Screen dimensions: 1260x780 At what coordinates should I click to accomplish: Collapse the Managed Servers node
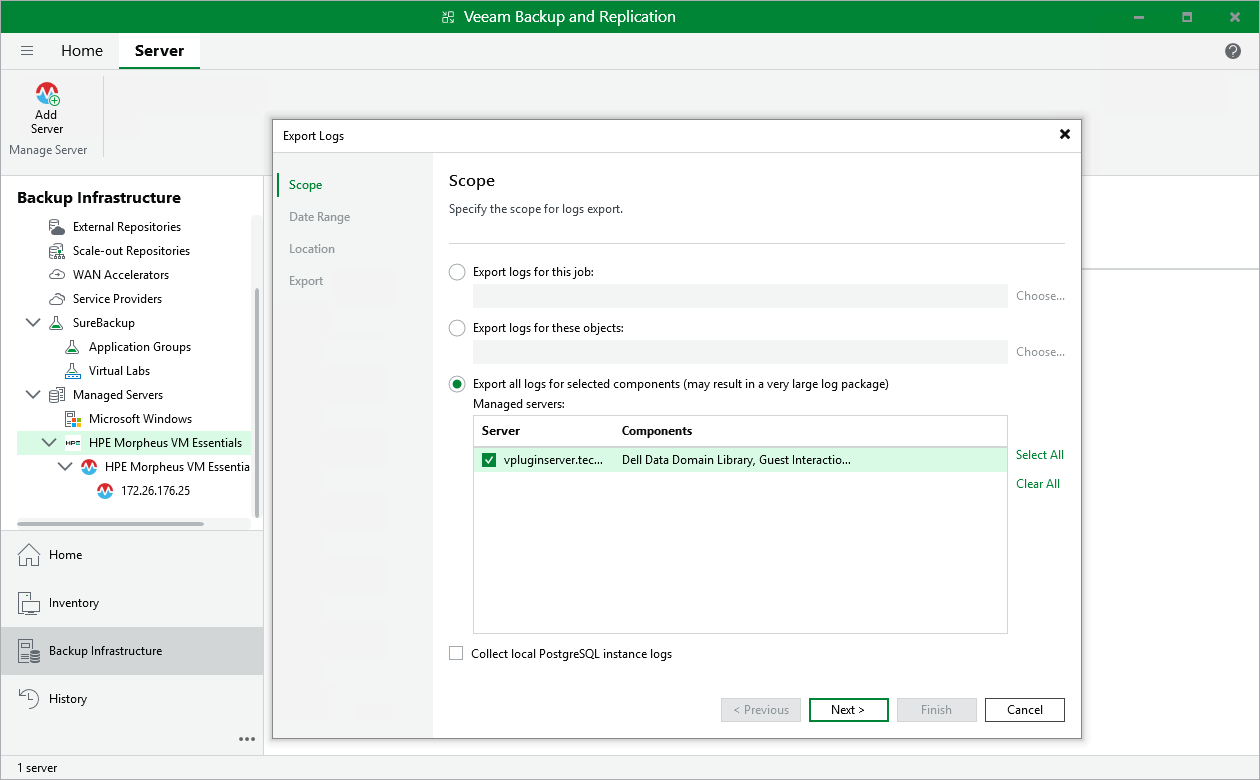[33, 394]
